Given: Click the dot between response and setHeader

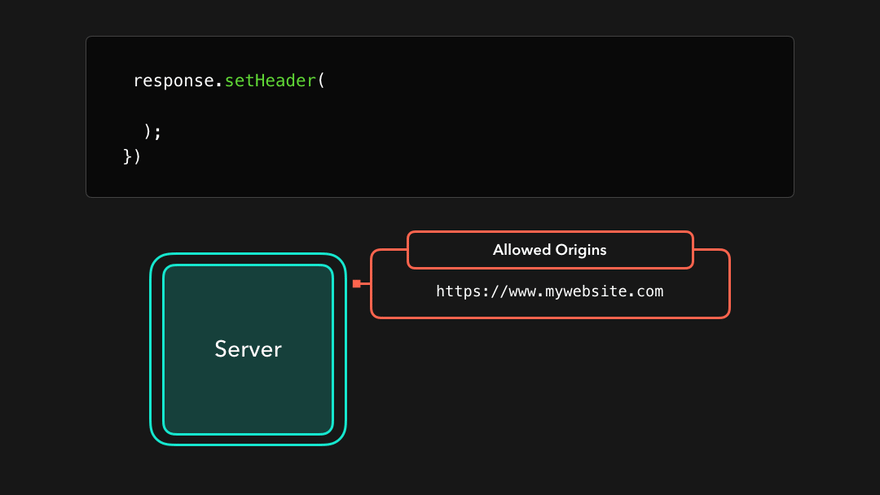Looking at the screenshot, I should click(218, 82).
